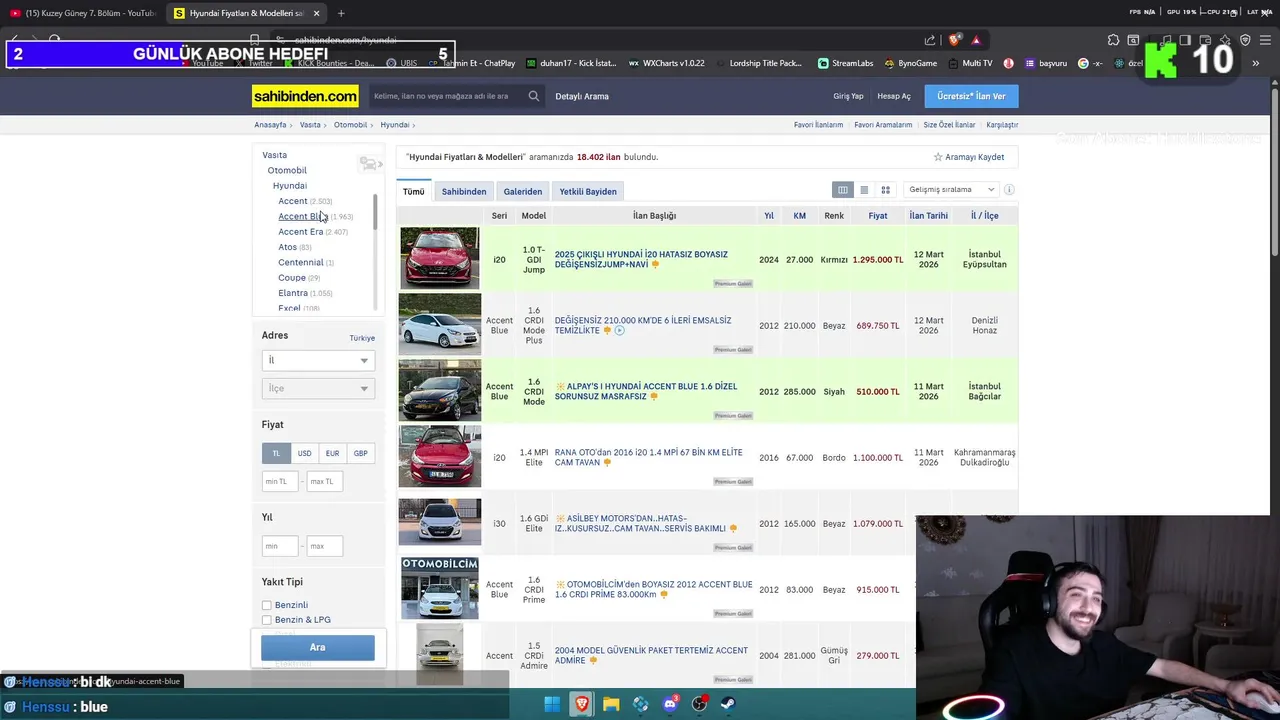The image size is (1280, 720).
Task: Click the car category icon in sidebar
Action: pyautogui.click(x=369, y=163)
